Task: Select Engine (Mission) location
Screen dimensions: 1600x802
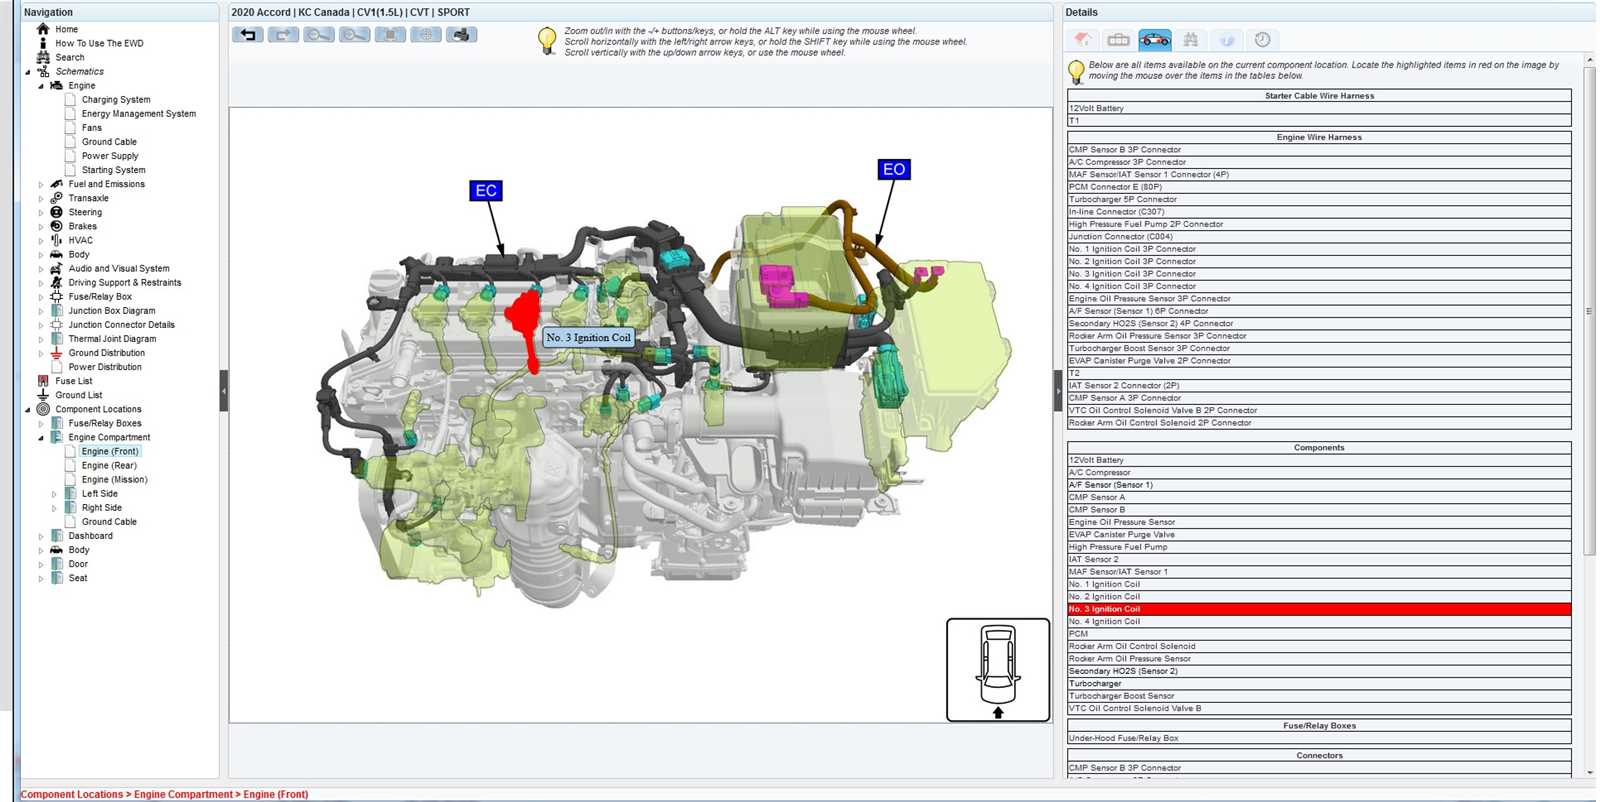Action: (114, 479)
